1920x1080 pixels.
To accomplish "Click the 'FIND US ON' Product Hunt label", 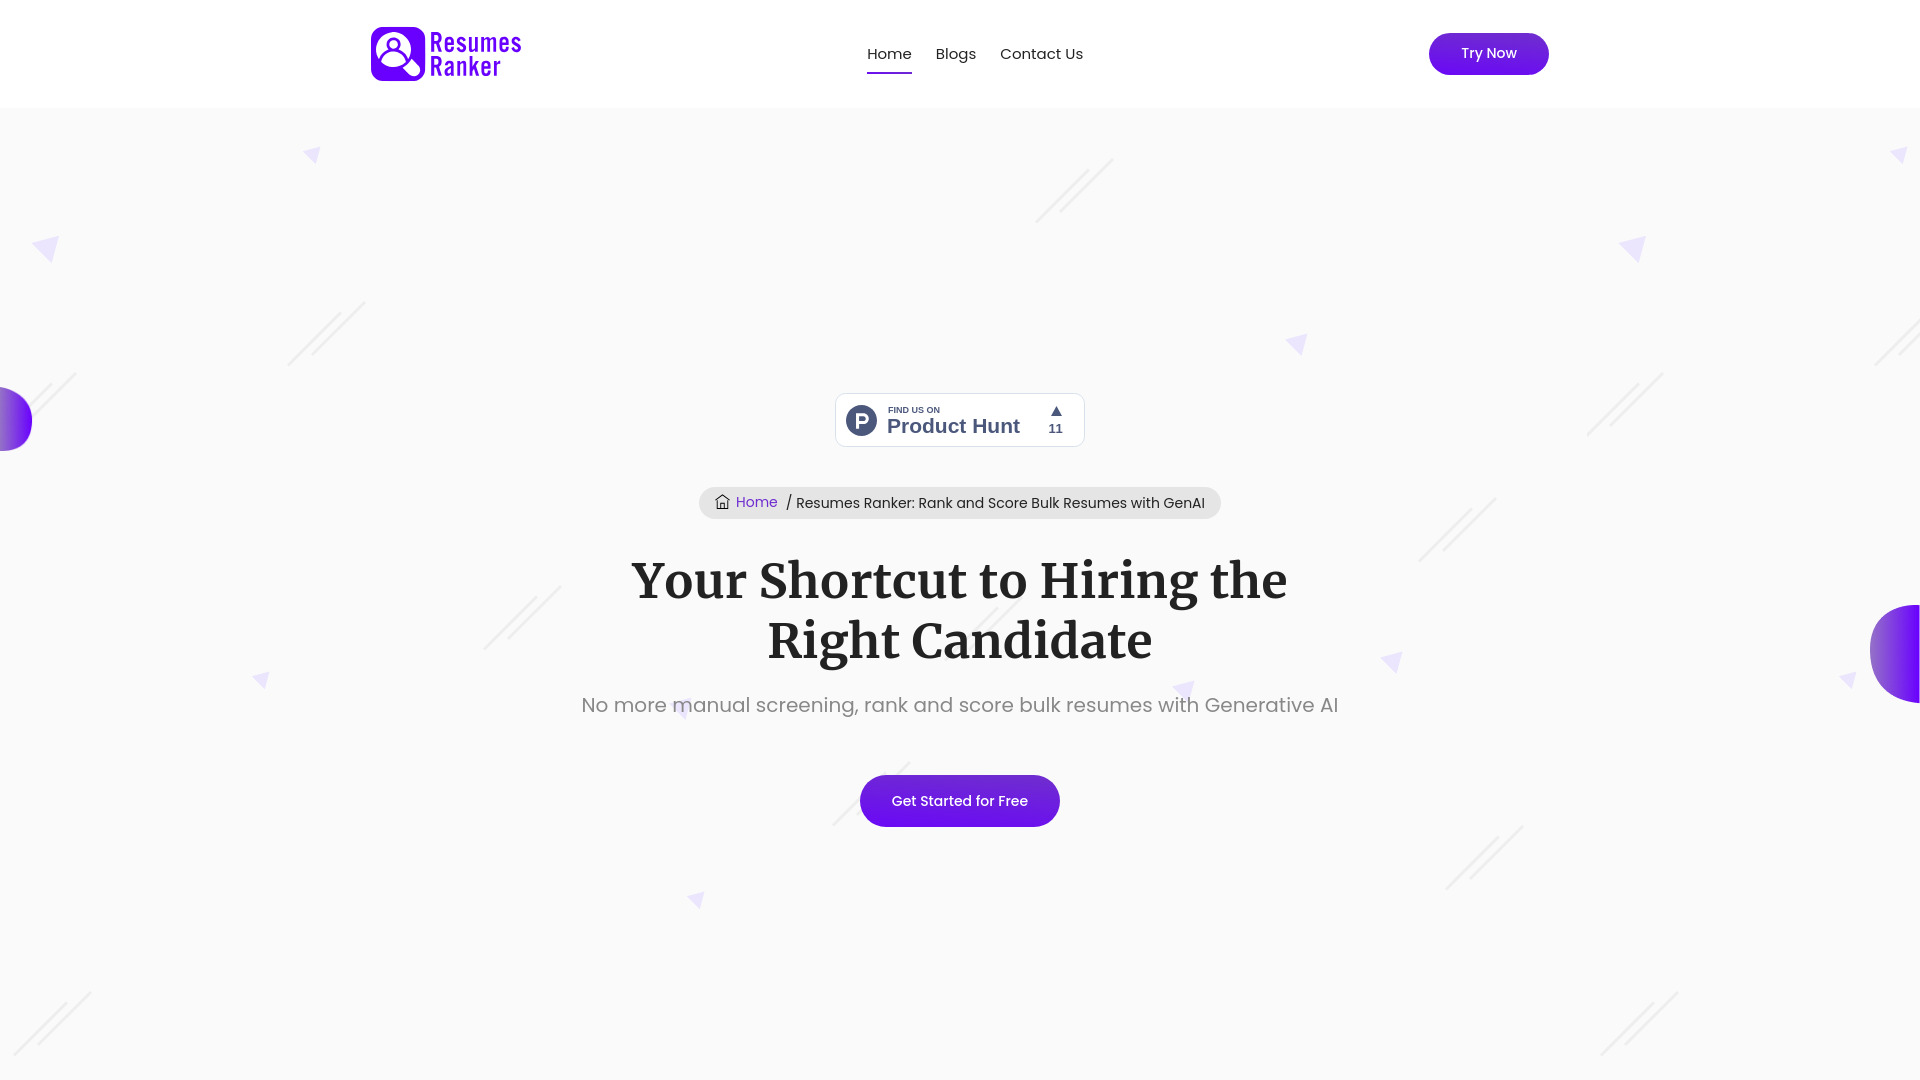I will [914, 410].
